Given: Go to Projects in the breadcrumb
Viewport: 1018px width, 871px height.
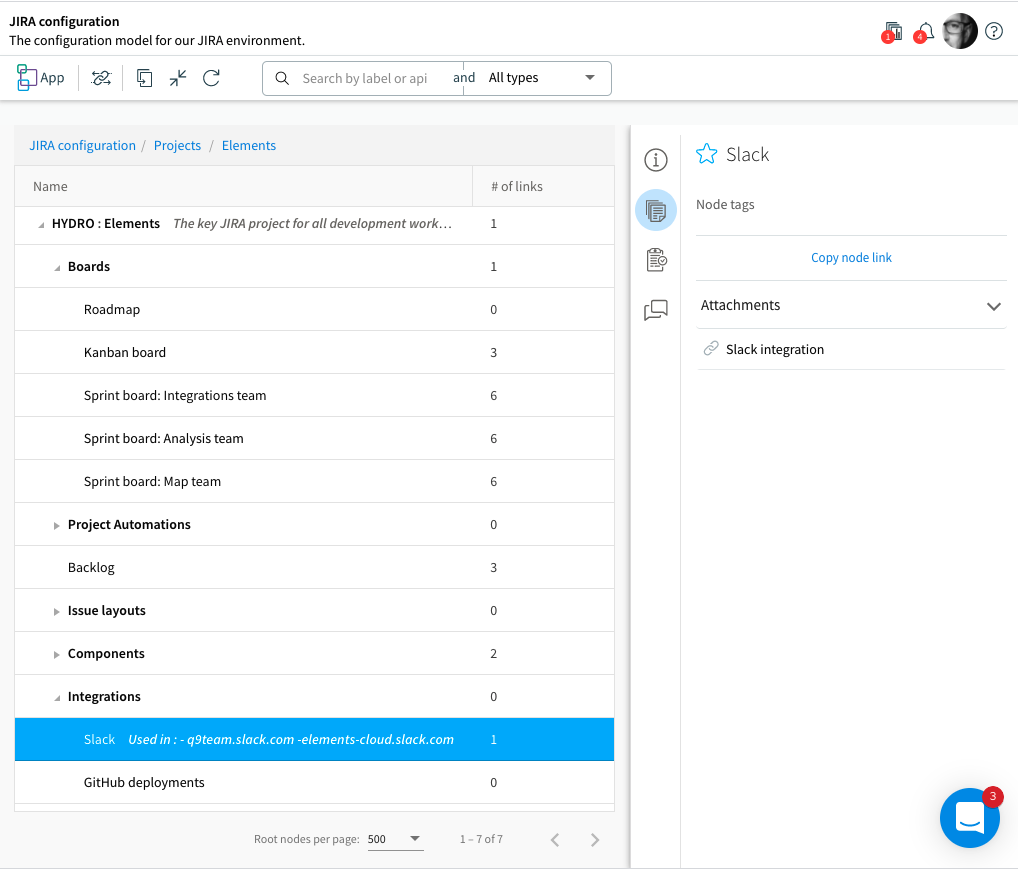Looking at the screenshot, I should coord(177,145).
